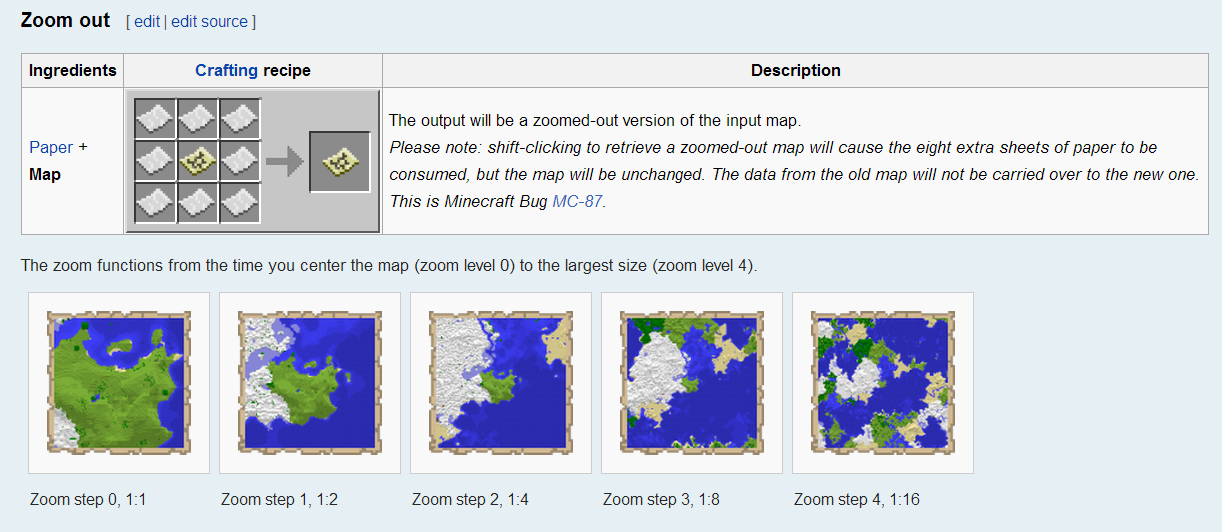The height and width of the screenshot is (532, 1222).
Task: Click the bottom-middle paper in crafting grid
Action: pyautogui.click(x=197, y=203)
